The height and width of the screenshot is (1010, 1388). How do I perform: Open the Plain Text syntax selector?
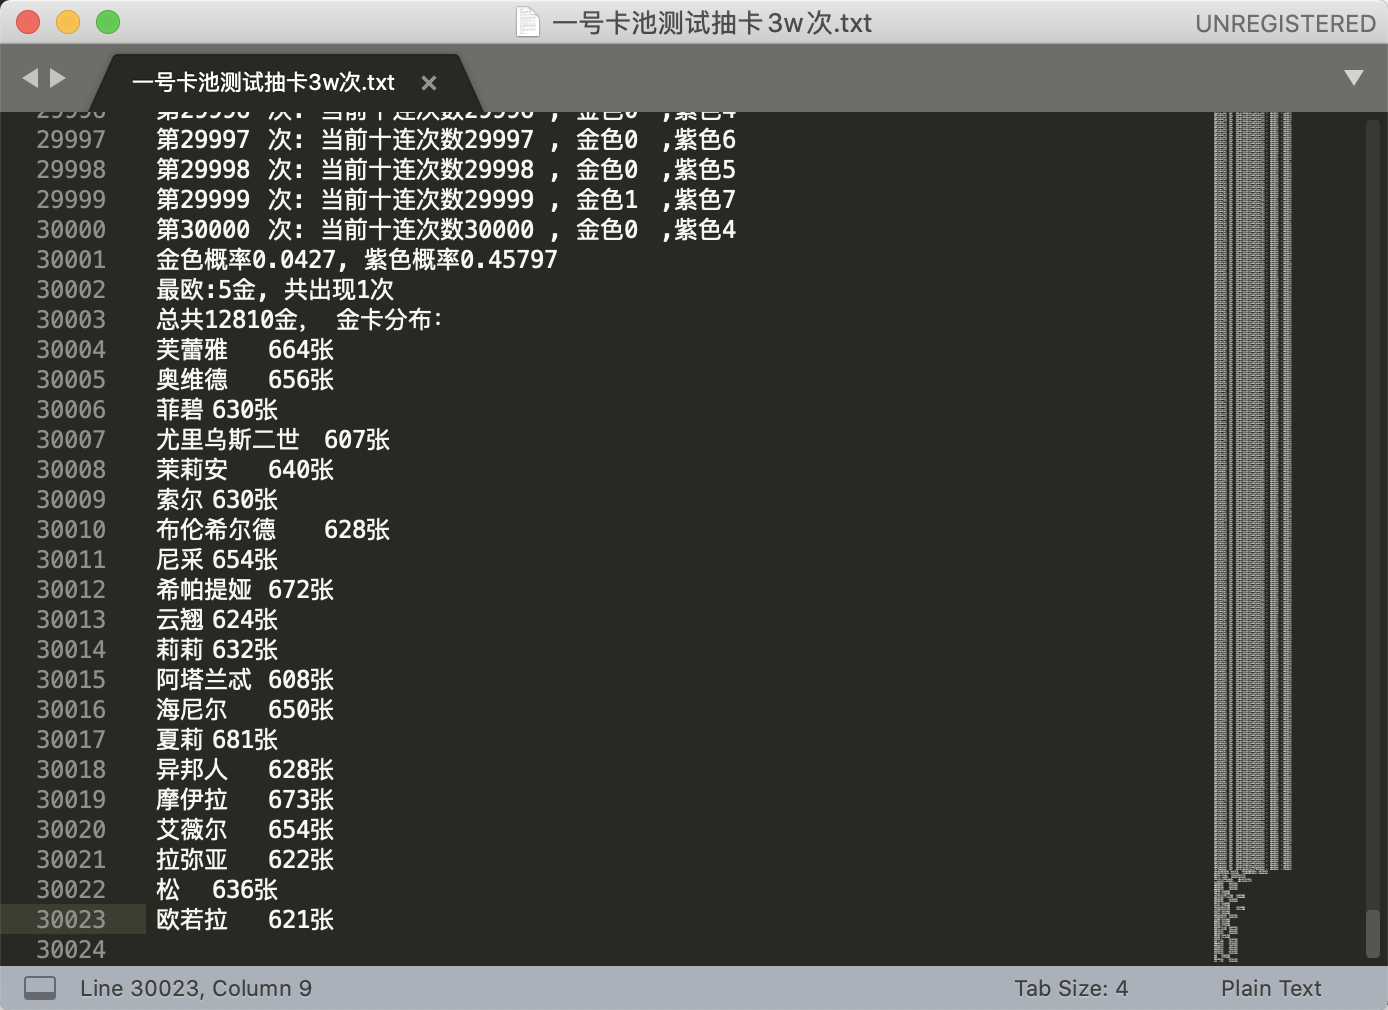click(x=1271, y=988)
